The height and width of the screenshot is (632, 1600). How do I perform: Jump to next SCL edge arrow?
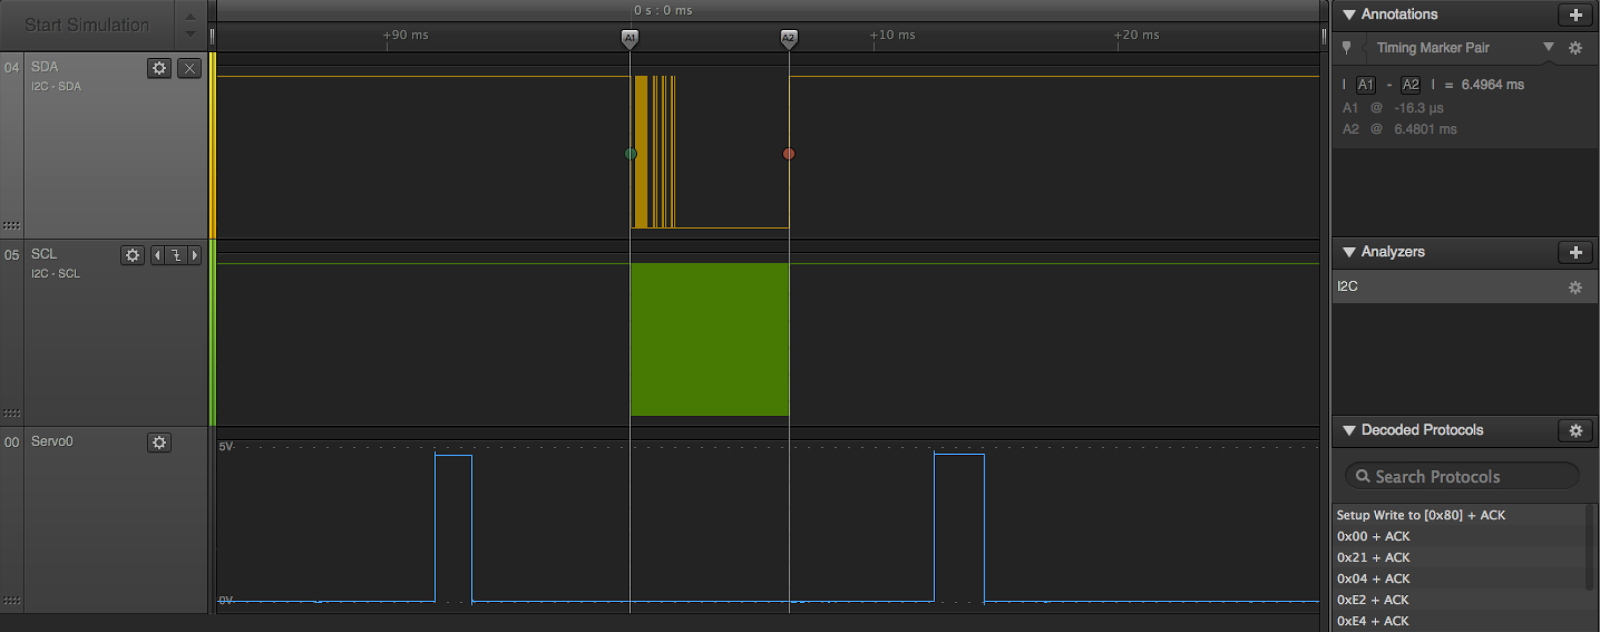pyautogui.click(x=195, y=255)
